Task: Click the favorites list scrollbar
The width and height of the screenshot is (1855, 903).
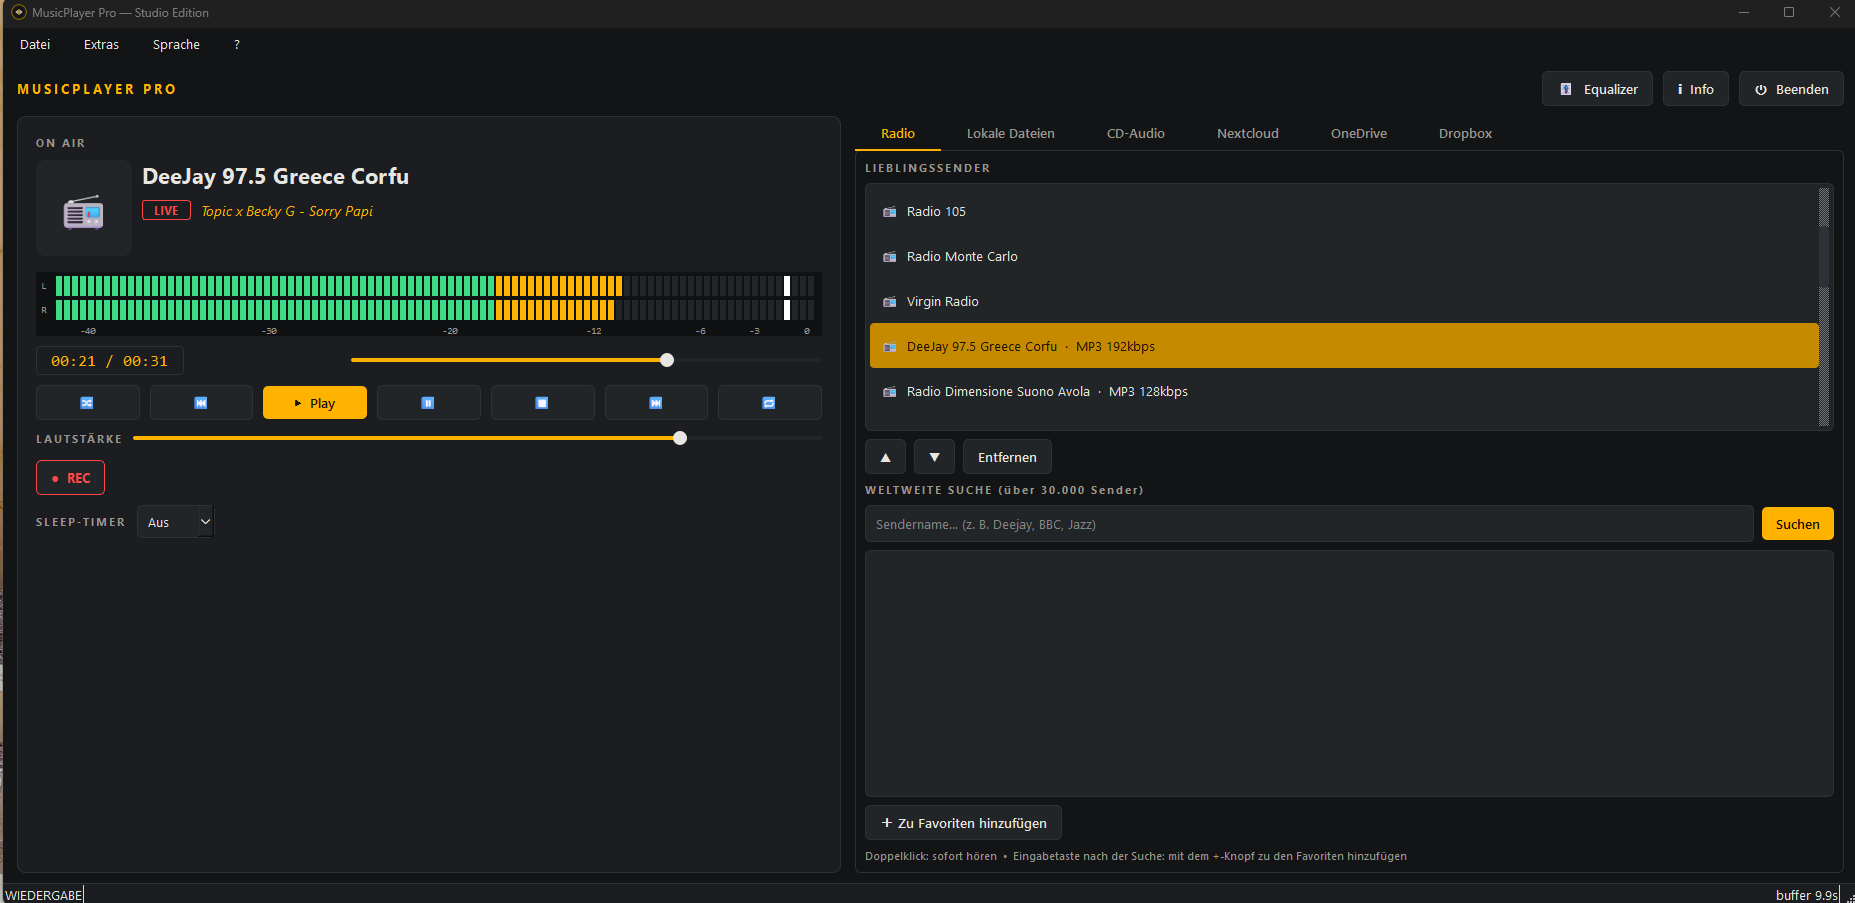Action: (x=1824, y=307)
